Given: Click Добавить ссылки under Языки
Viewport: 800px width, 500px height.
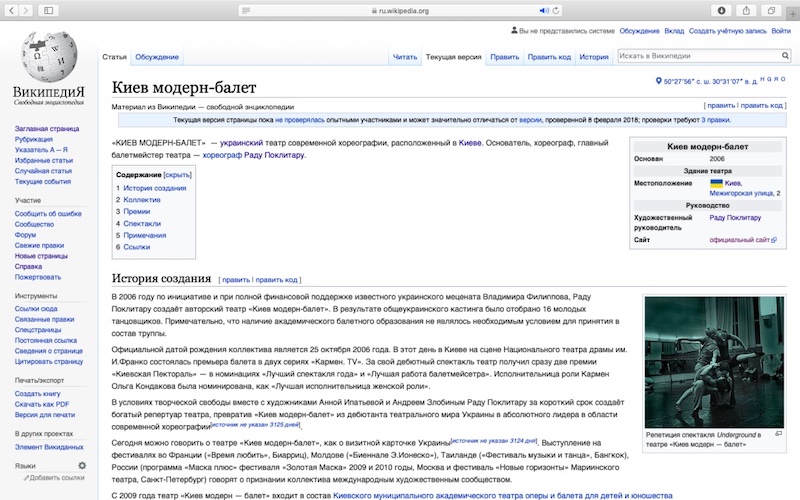Looking at the screenshot, I should click(57, 478).
